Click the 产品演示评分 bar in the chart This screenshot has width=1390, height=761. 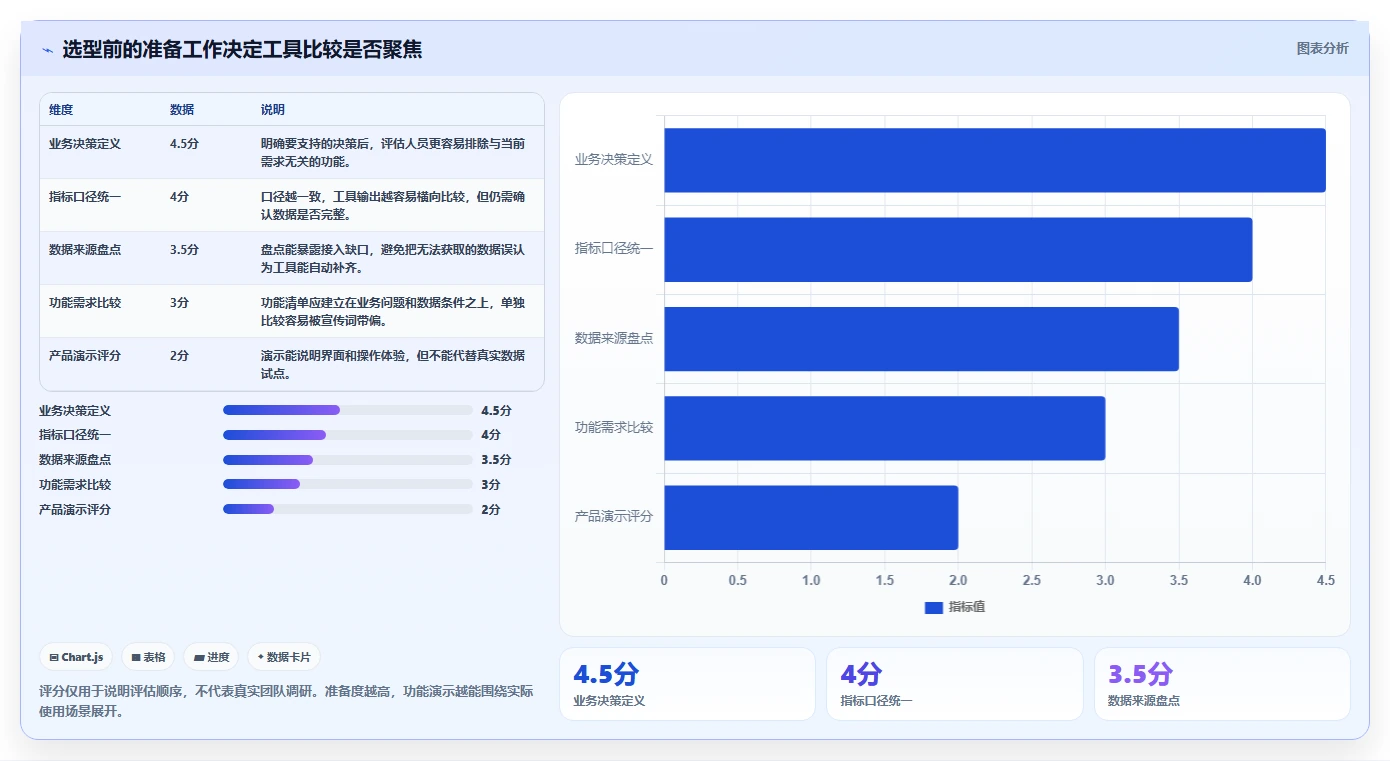pyautogui.click(x=811, y=517)
